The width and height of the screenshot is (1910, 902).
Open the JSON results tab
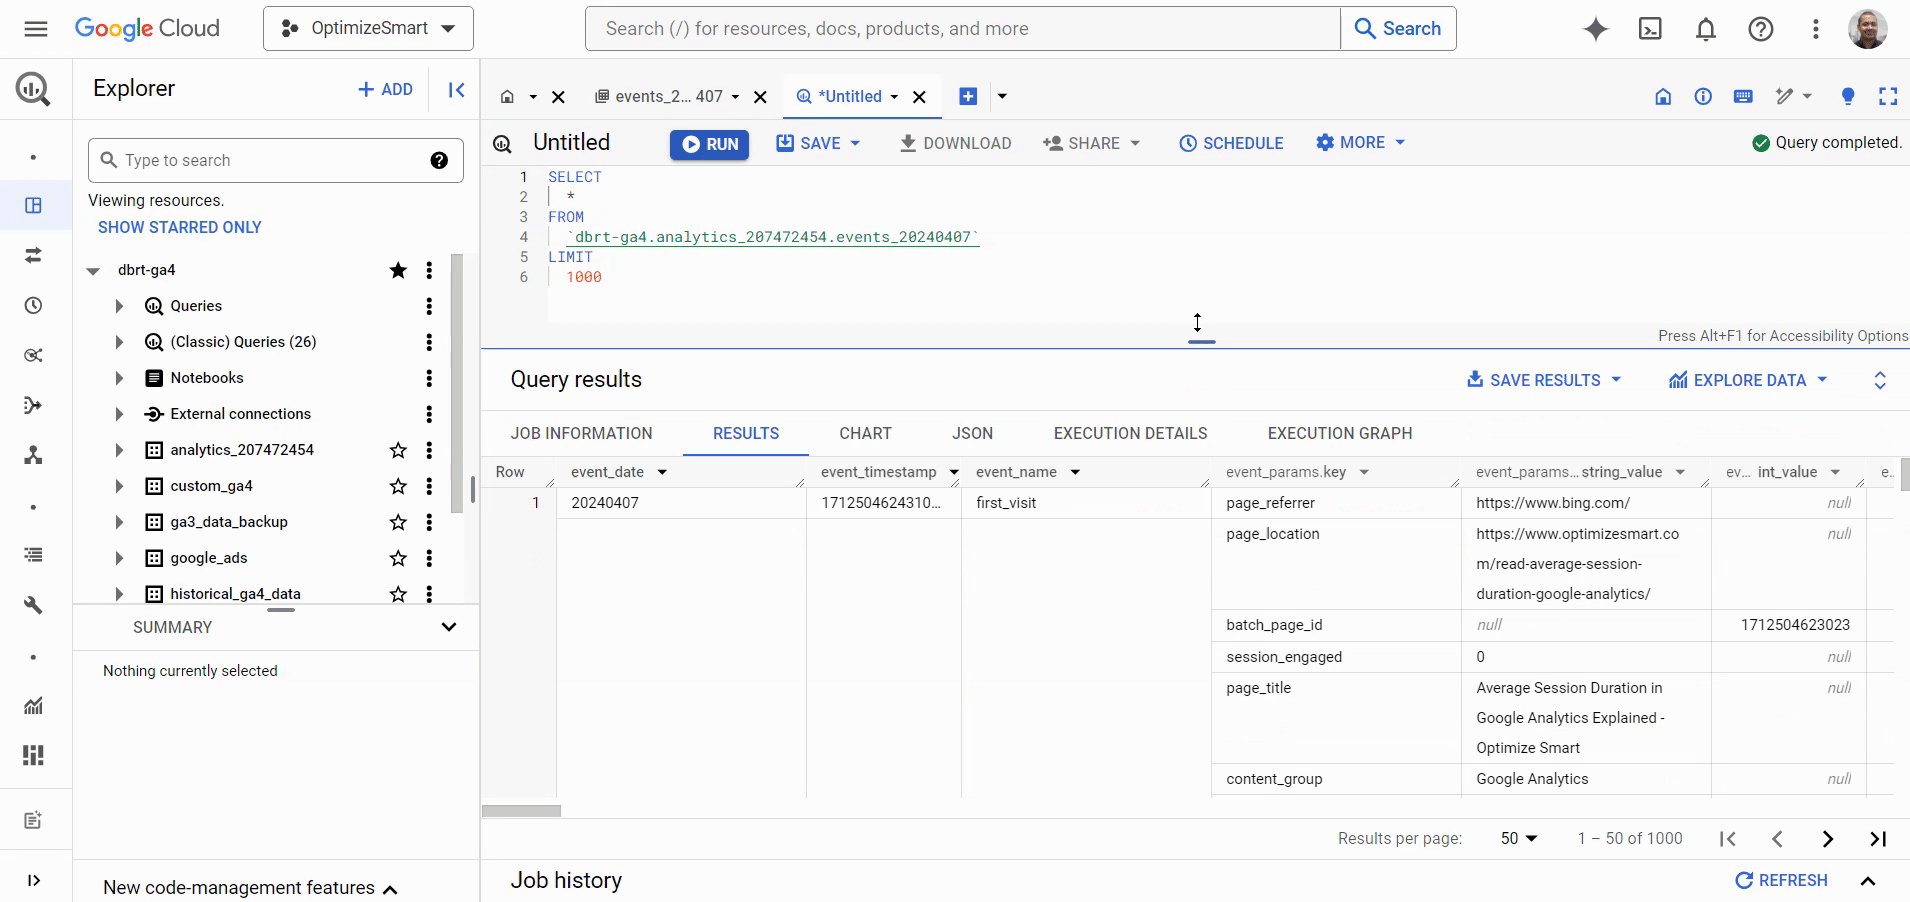pos(972,433)
